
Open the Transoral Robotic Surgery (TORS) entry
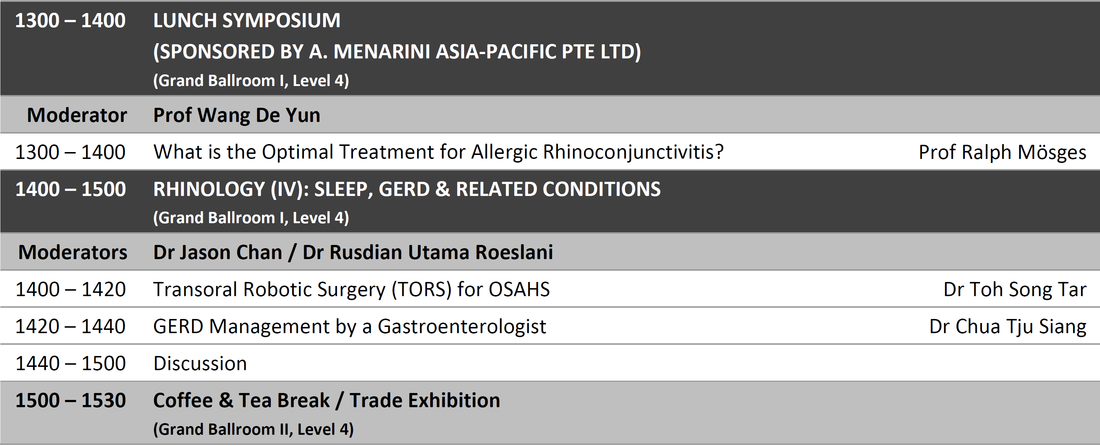pos(351,289)
